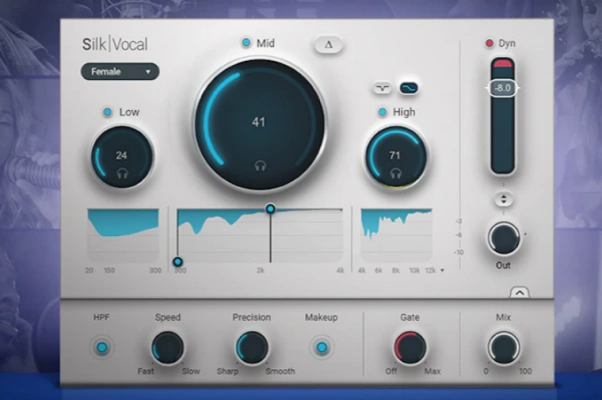The image size is (602, 400).
Task: Click the up/down link arrows below Dyn meter
Action: [503, 200]
